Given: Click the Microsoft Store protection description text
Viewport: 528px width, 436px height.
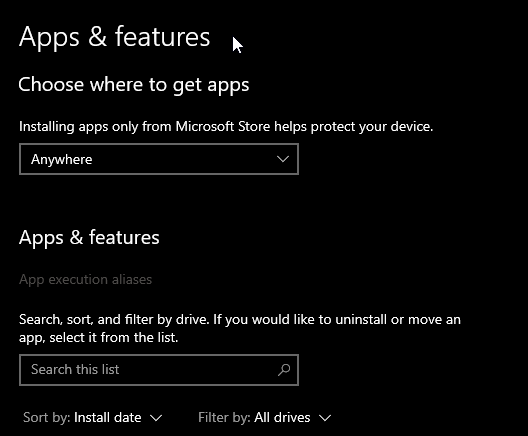Looking at the screenshot, I should pos(226,127).
